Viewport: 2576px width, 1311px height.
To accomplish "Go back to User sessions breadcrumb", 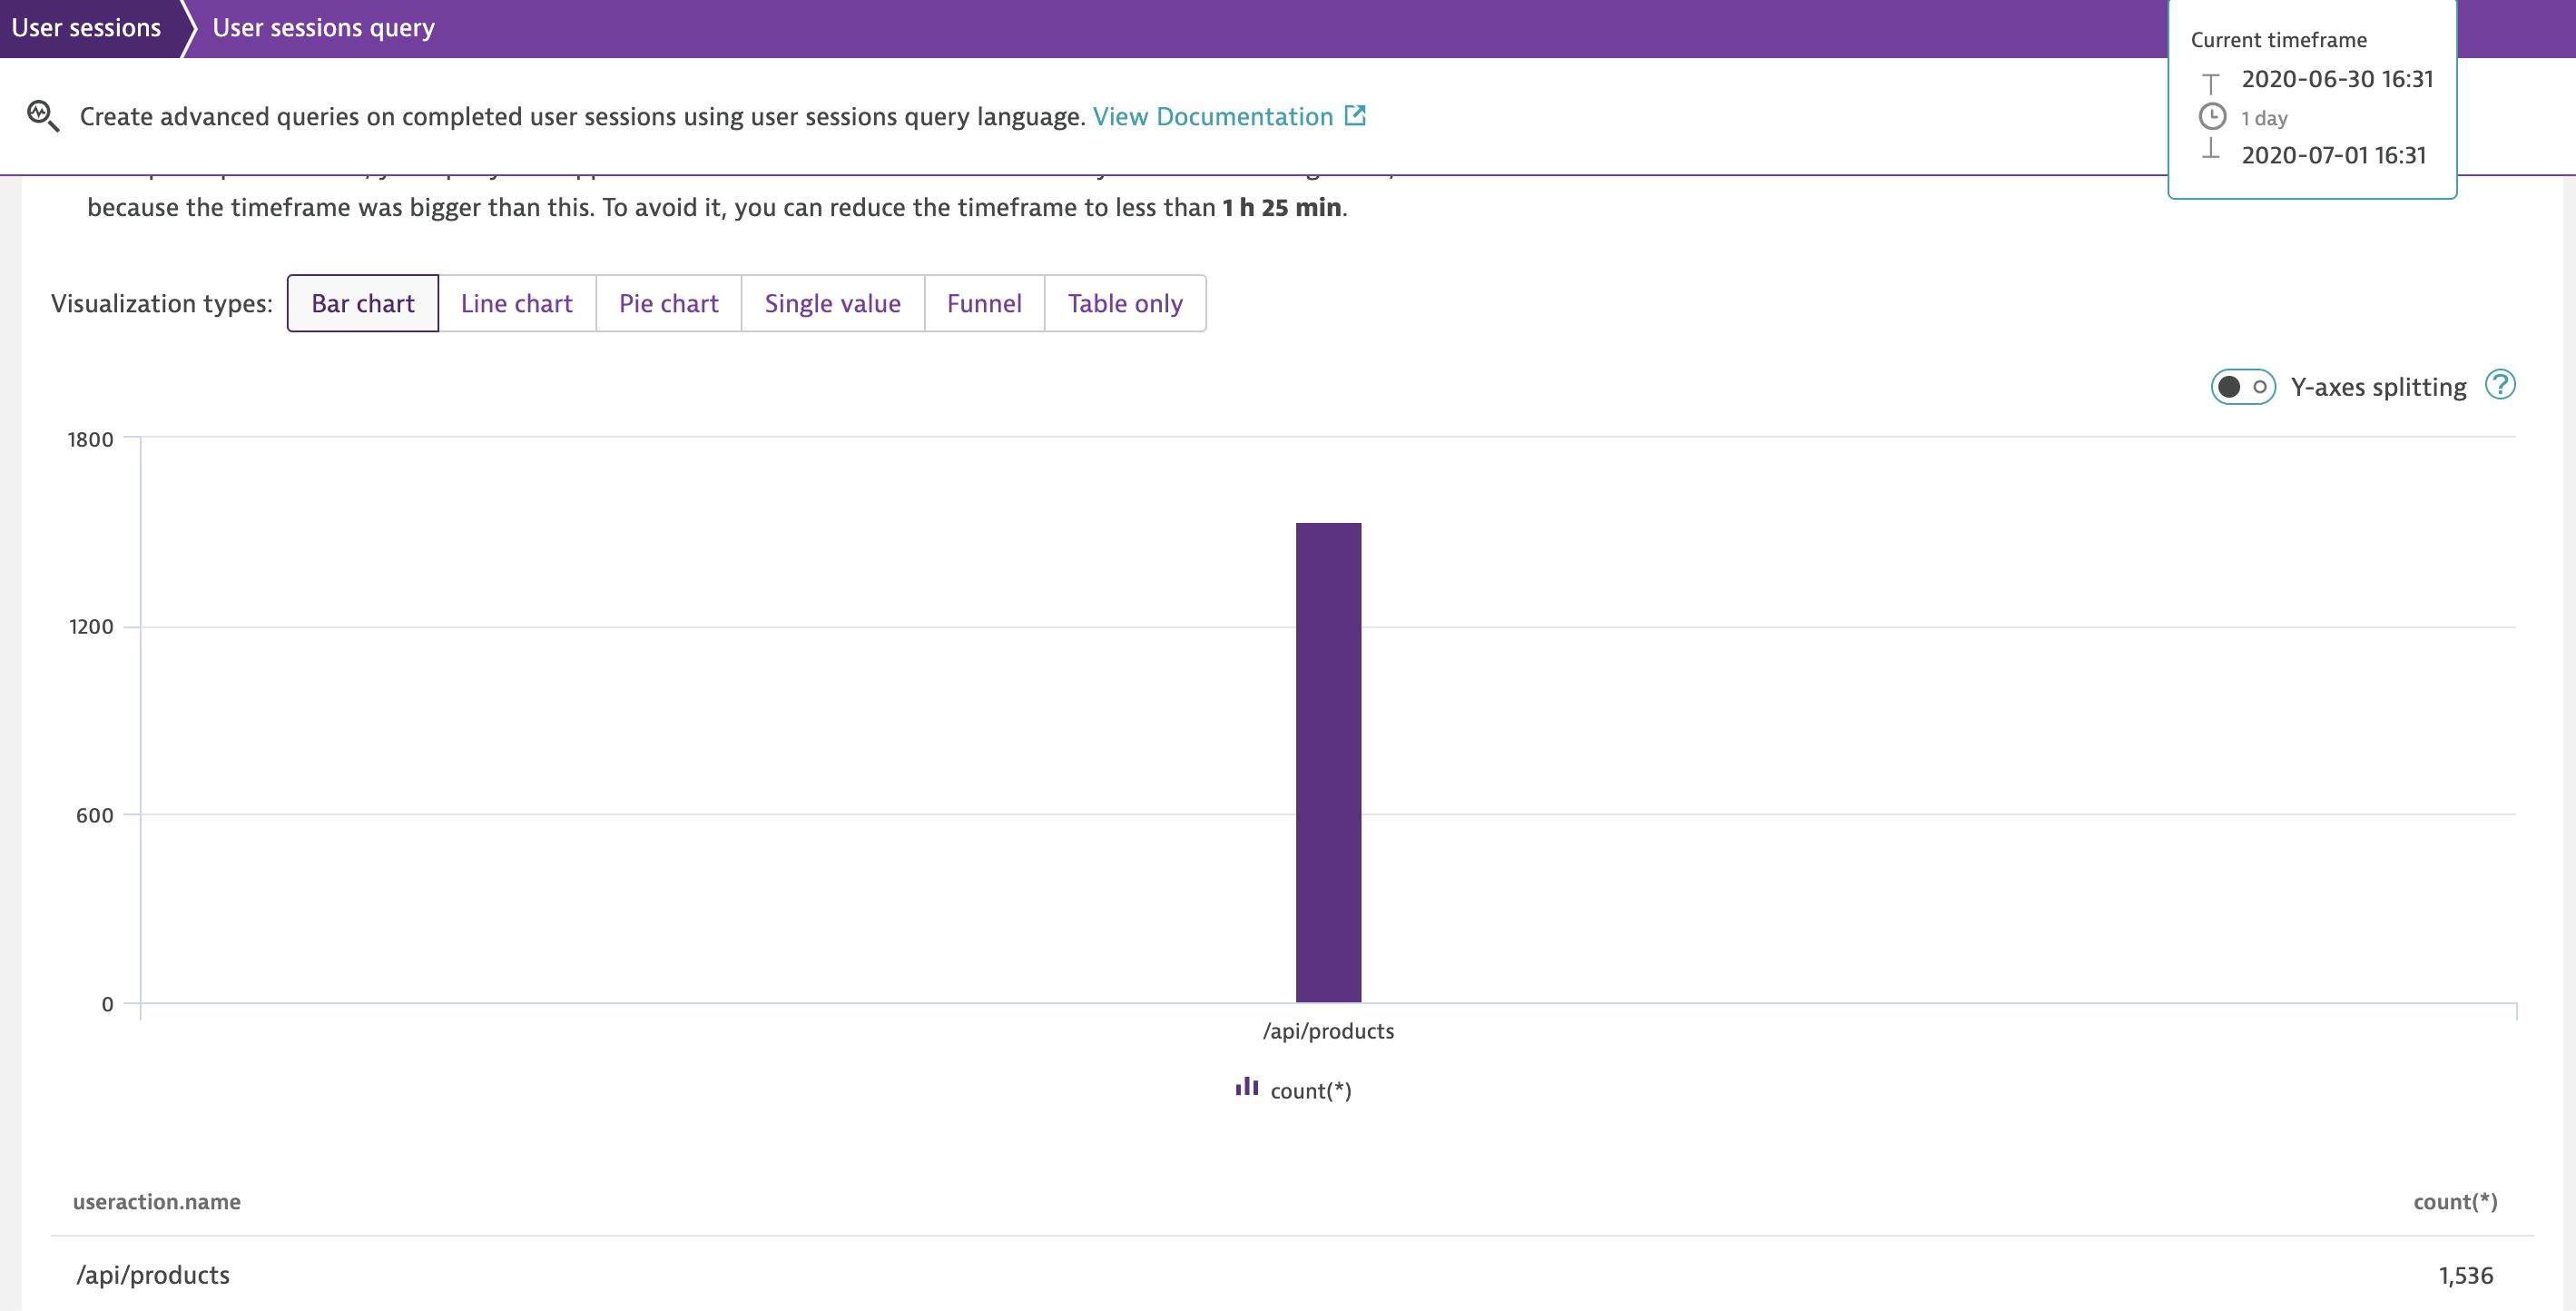I will tap(86, 28).
